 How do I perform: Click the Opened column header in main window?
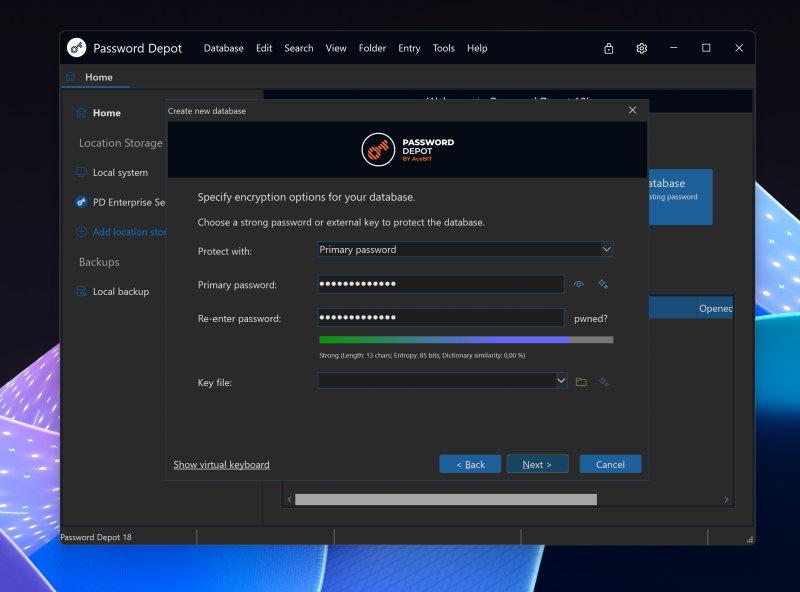(716, 308)
